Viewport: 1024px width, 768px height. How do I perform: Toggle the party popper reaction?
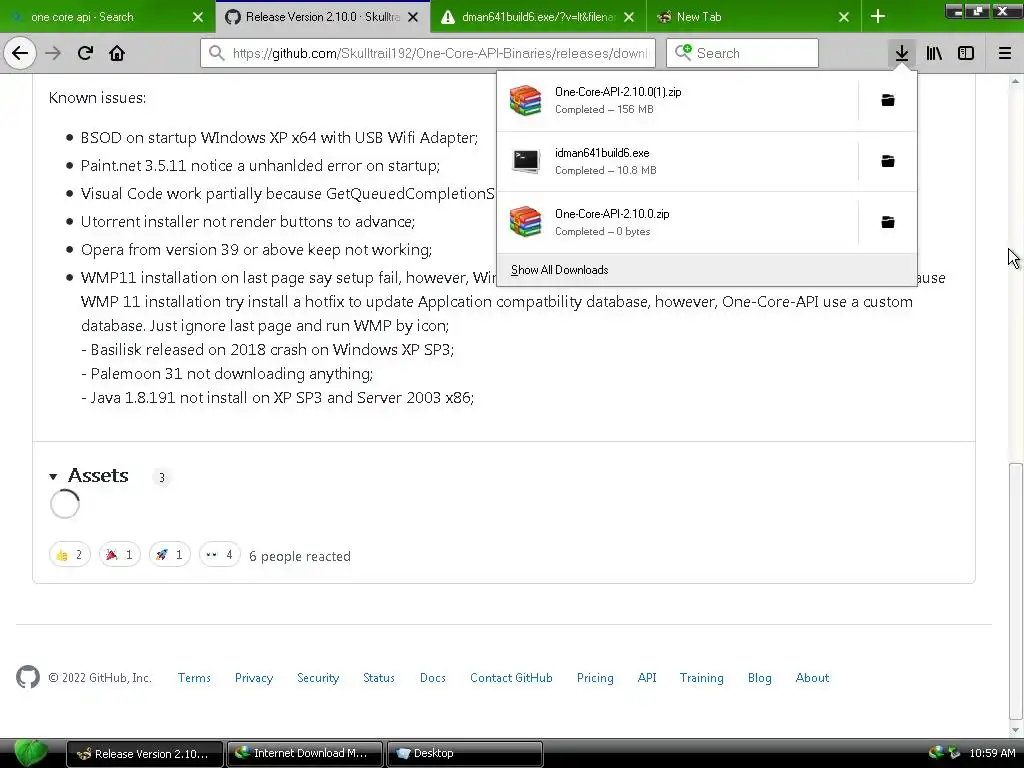[x=120, y=555]
